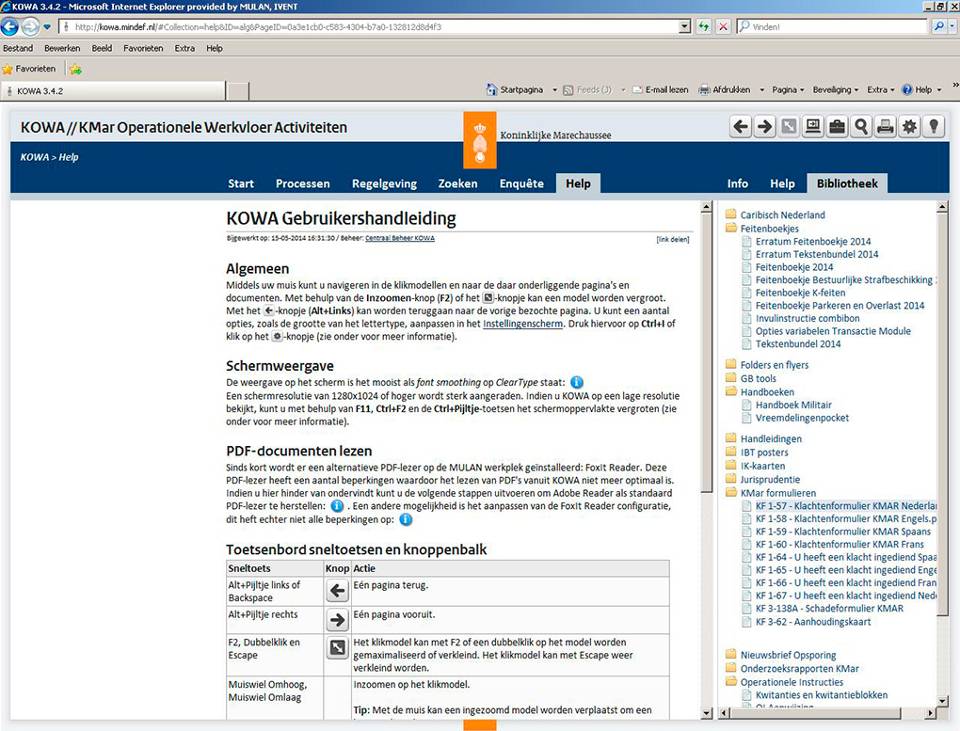Open the Centraal Beheer KOWA link

pos(399,239)
